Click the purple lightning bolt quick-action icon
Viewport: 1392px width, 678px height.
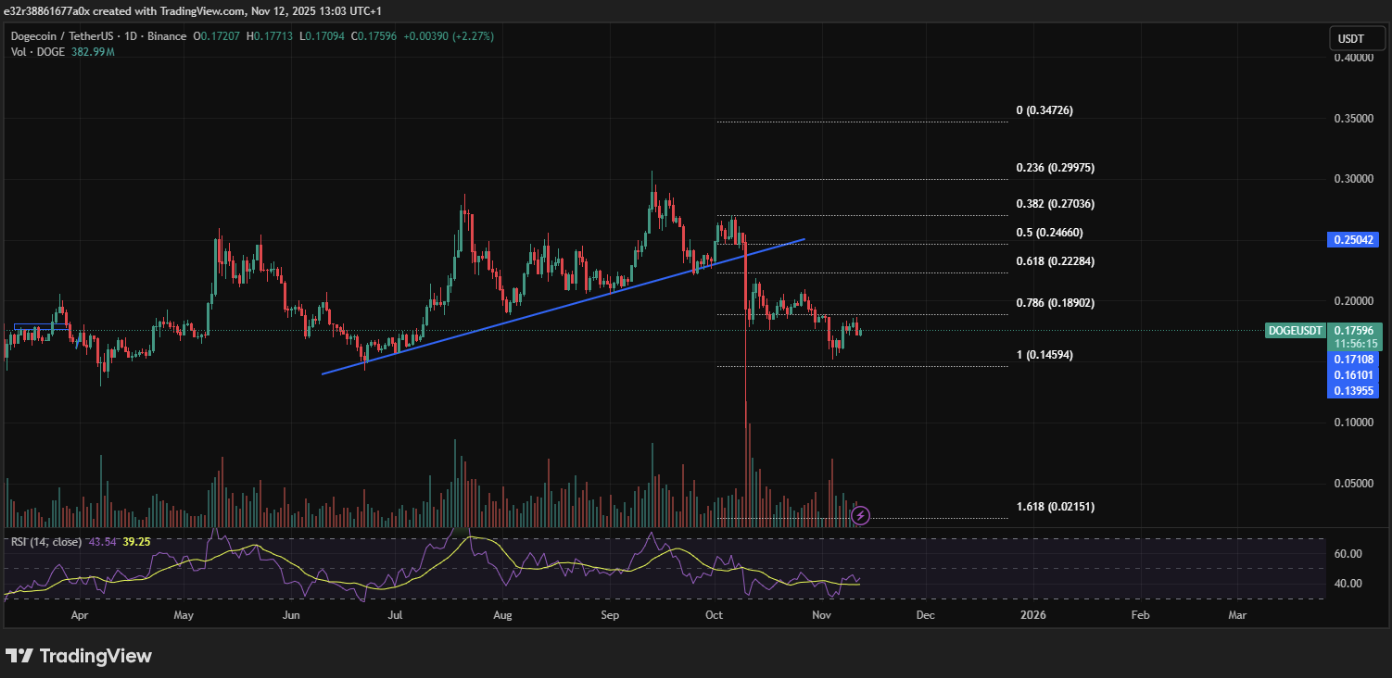860,515
